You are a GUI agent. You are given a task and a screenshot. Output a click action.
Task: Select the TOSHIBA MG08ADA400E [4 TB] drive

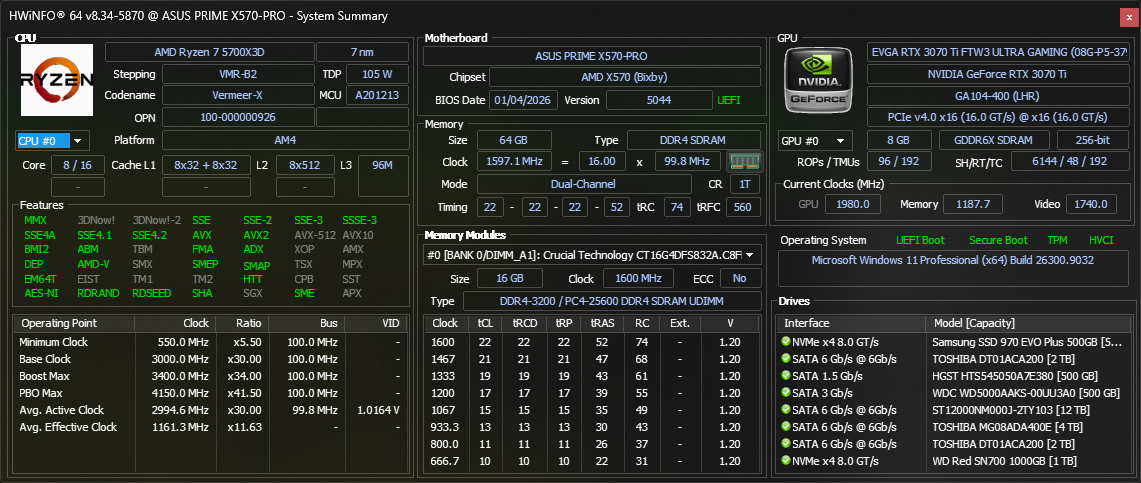954,426
